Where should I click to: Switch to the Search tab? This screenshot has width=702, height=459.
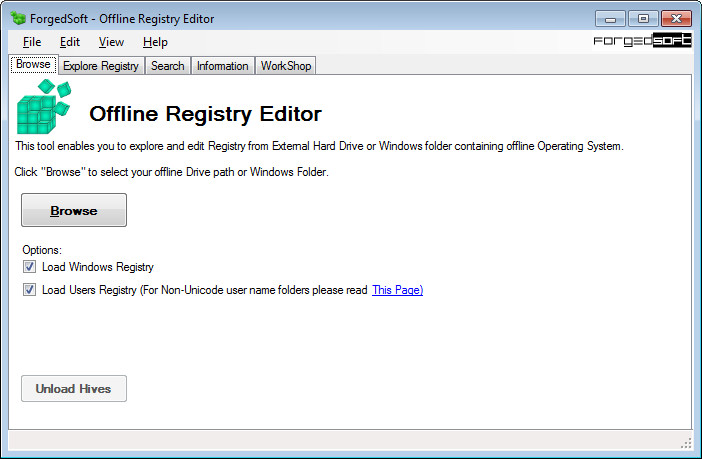click(x=167, y=66)
